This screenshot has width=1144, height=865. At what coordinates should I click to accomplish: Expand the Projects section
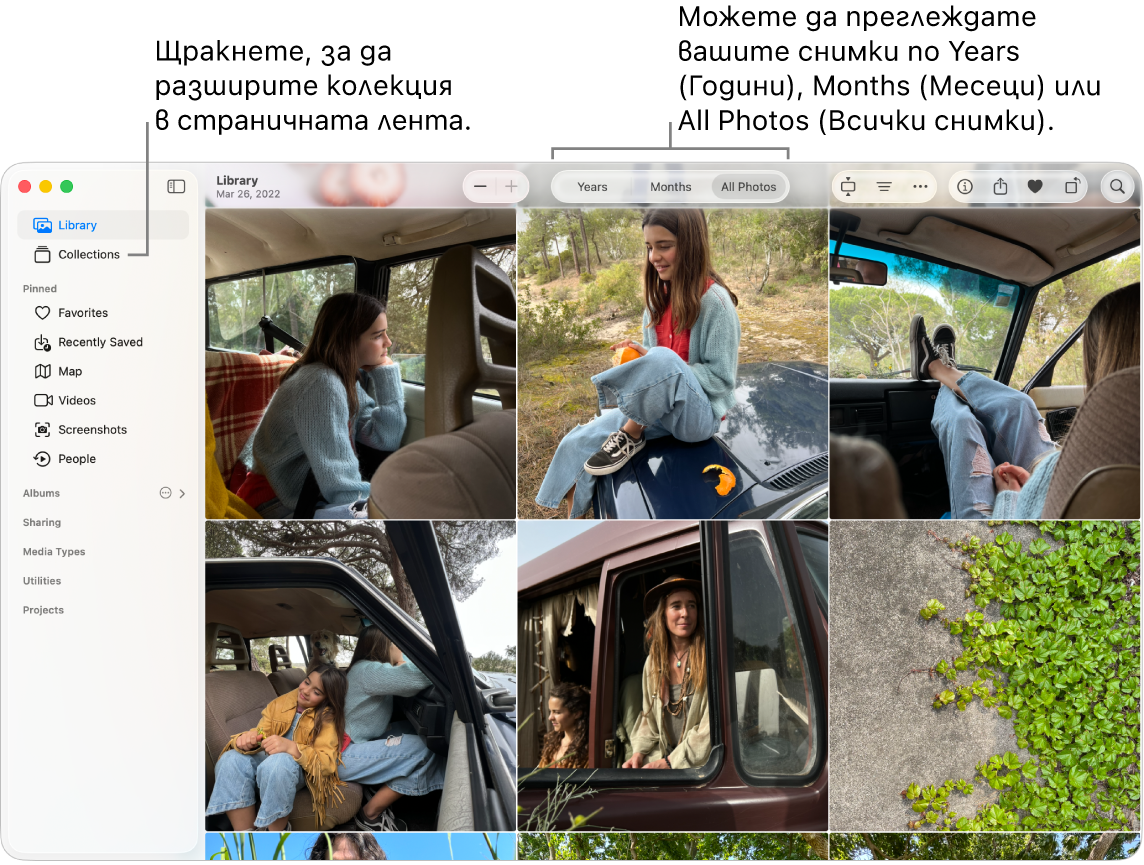click(x=43, y=610)
